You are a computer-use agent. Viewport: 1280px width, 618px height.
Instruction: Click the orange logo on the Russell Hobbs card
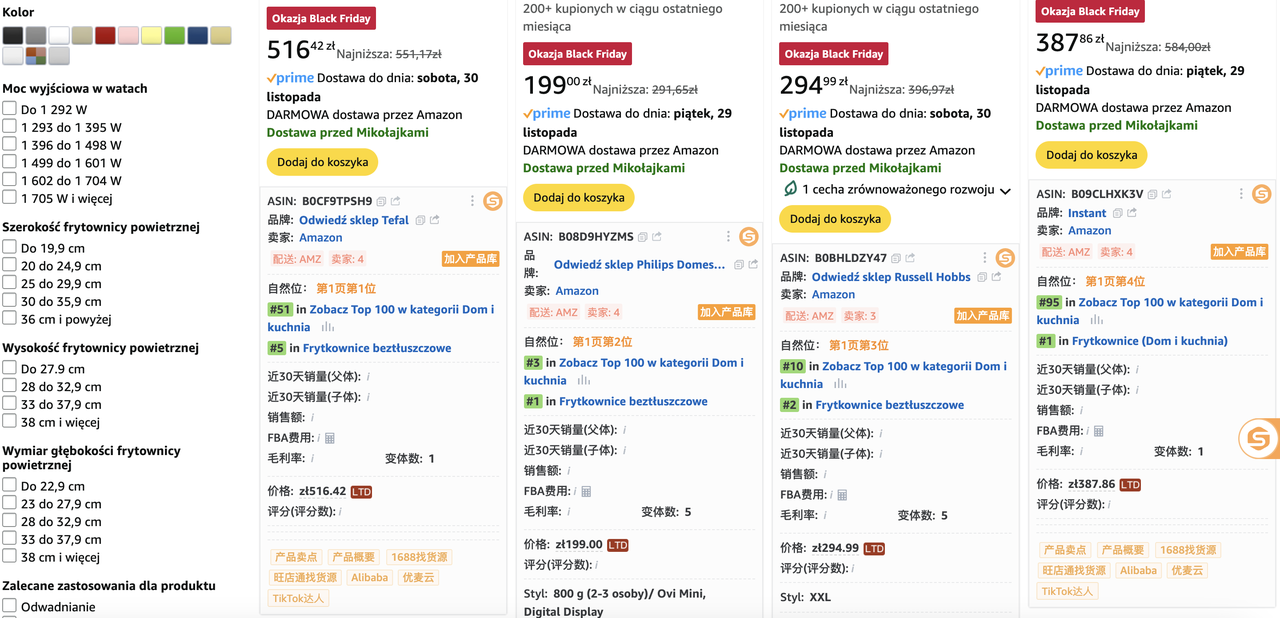(1005, 258)
